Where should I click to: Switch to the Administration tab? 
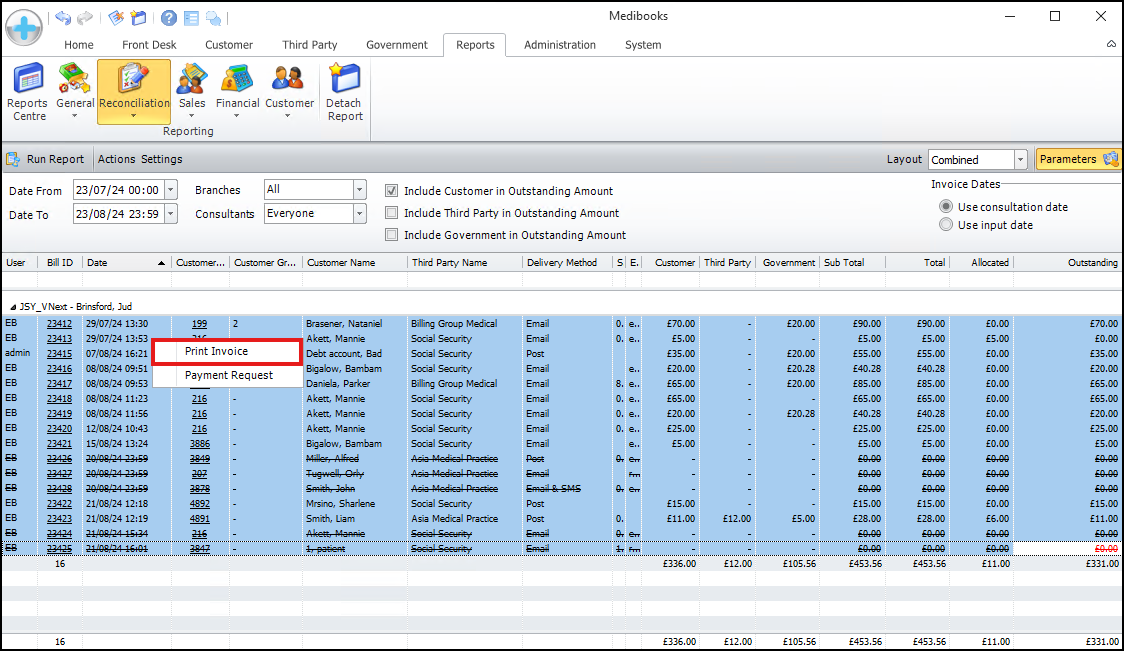[559, 45]
